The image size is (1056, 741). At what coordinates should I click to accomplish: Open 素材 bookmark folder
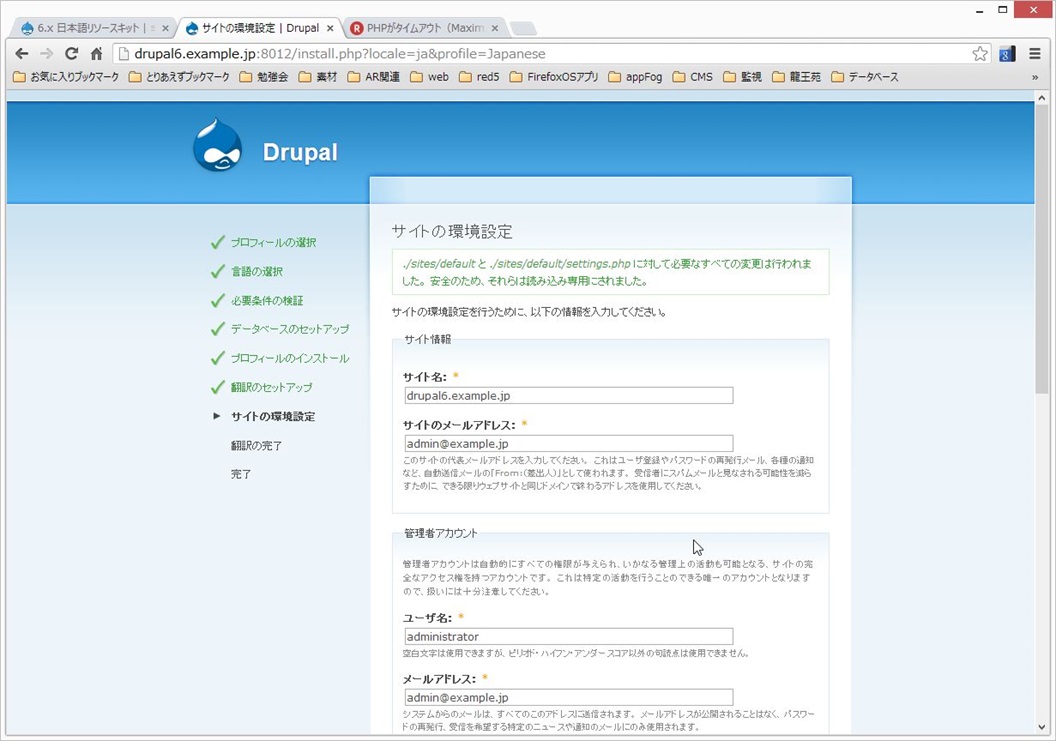[x=318, y=77]
